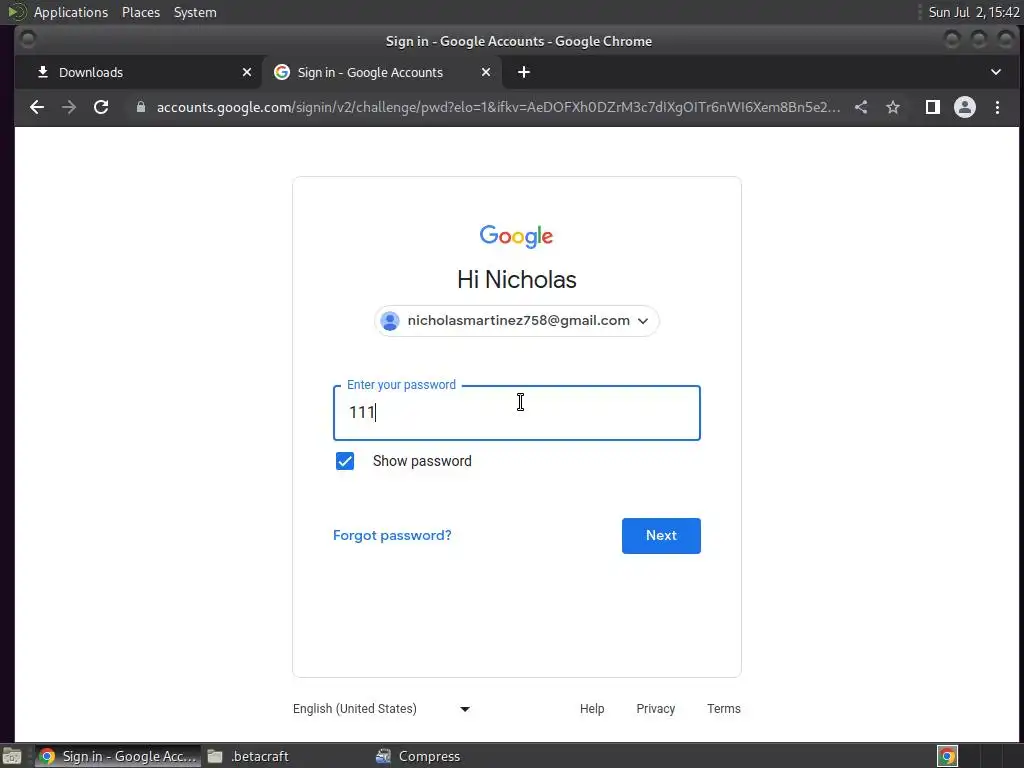The image size is (1024, 768).
Task: Switch to the Downloads tab
Action: click(139, 72)
